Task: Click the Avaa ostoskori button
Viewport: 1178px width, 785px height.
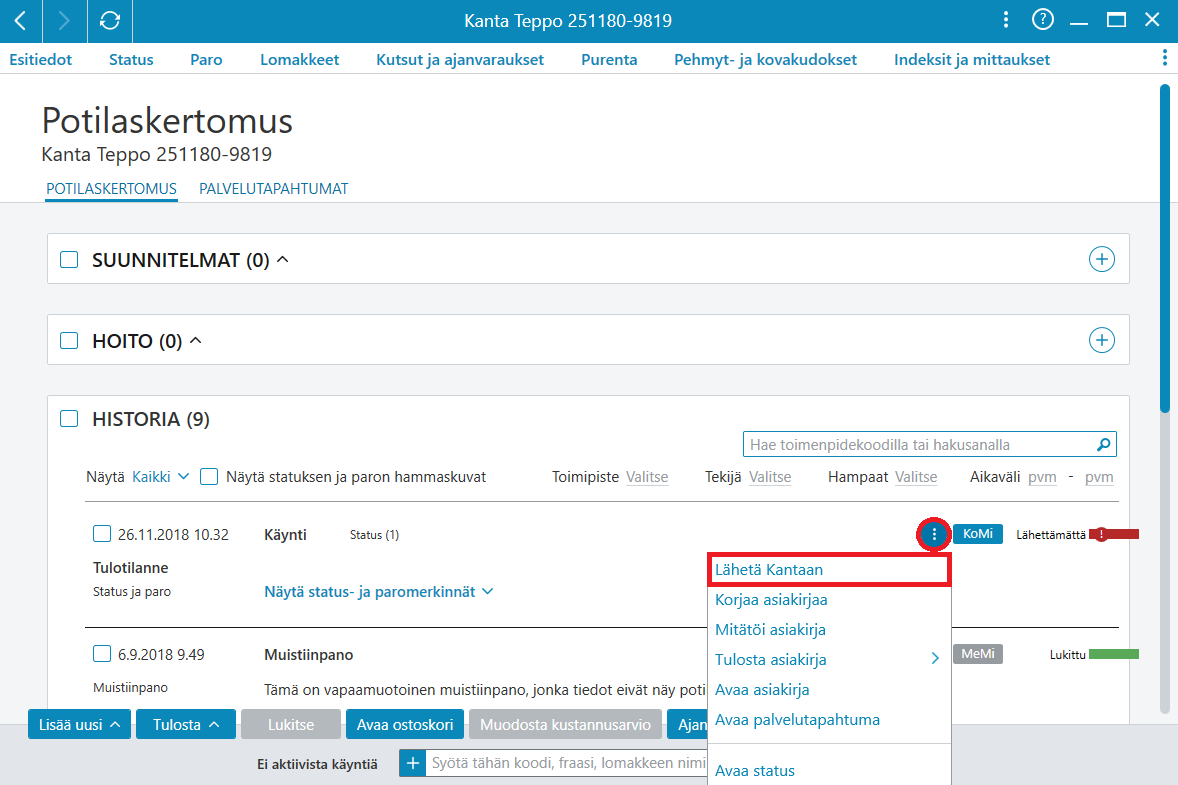Action: coord(405,724)
